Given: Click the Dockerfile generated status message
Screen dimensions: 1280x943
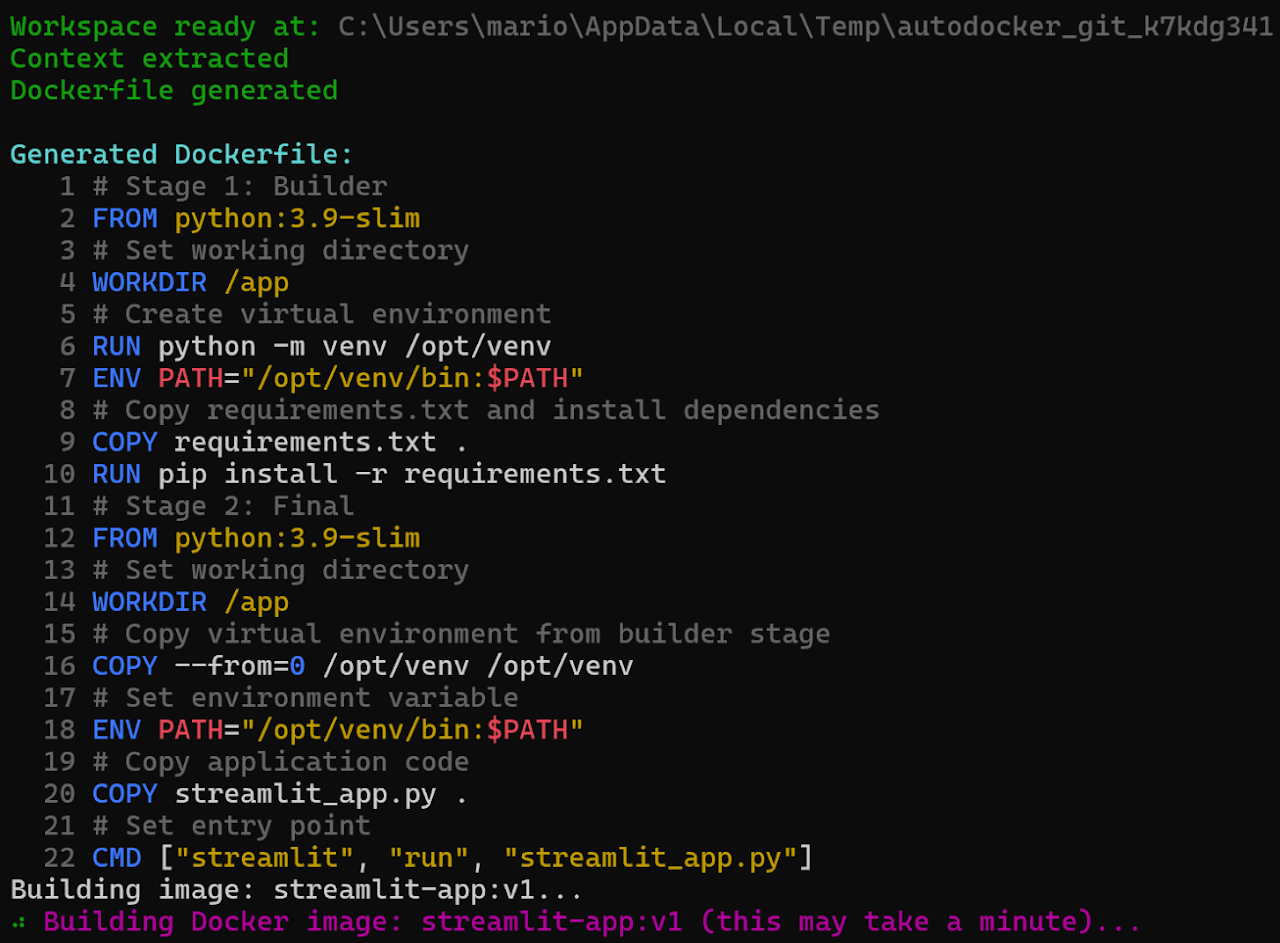Looking at the screenshot, I should [x=173, y=90].
